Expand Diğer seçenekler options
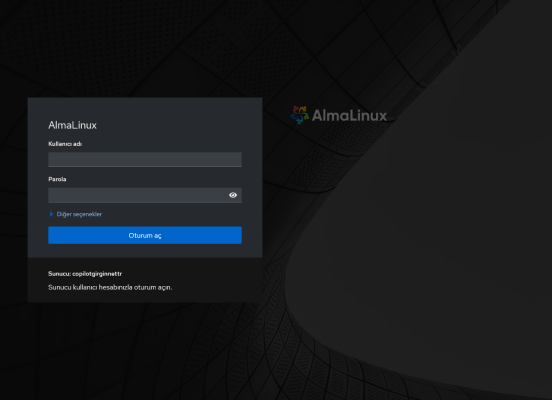The width and height of the screenshot is (552, 400). point(76,214)
